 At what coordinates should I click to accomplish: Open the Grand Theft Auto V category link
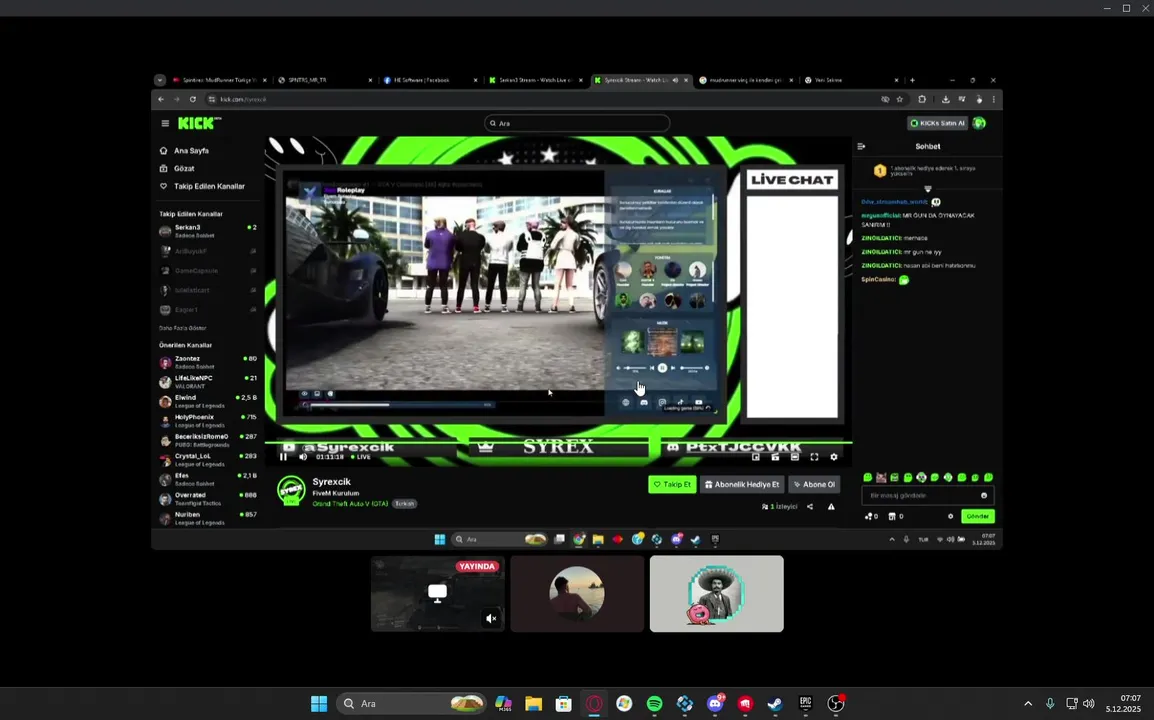tap(350, 504)
